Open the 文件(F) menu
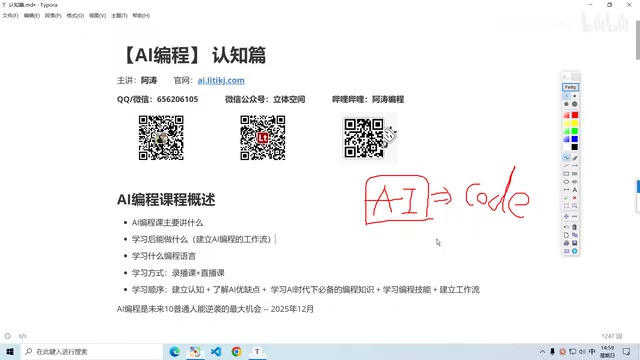The height and width of the screenshot is (360, 640). pos(10,16)
